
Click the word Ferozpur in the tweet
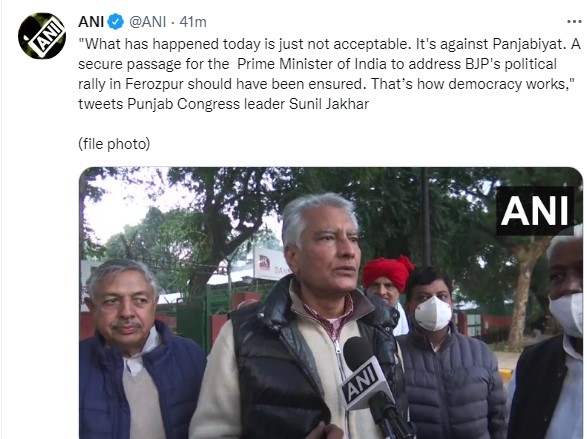click(154, 84)
